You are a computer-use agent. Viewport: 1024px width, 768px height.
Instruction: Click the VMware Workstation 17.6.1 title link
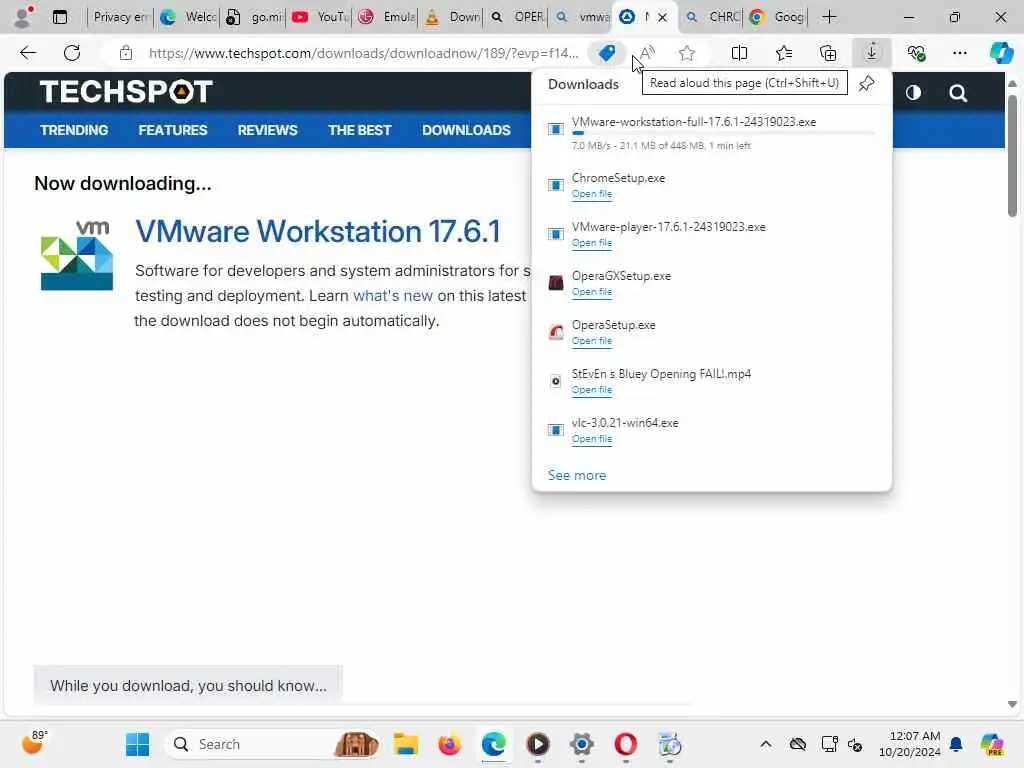[317, 231]
